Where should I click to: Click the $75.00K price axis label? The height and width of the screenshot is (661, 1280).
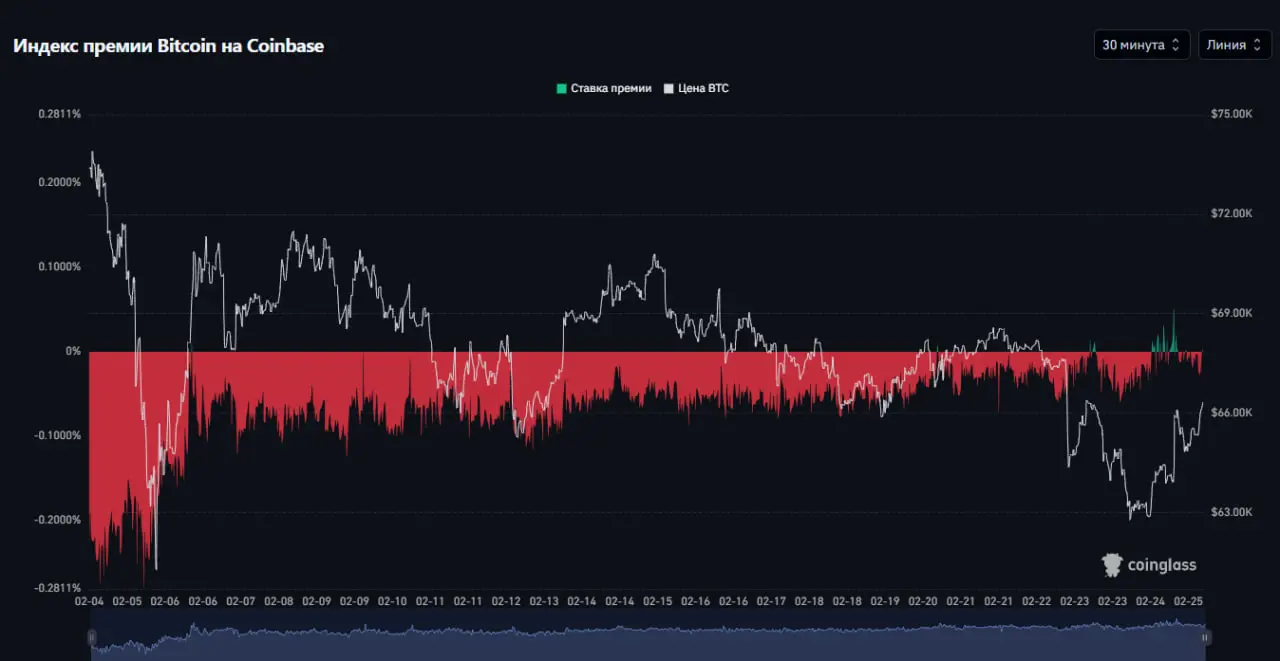(x=1231, y=114)
